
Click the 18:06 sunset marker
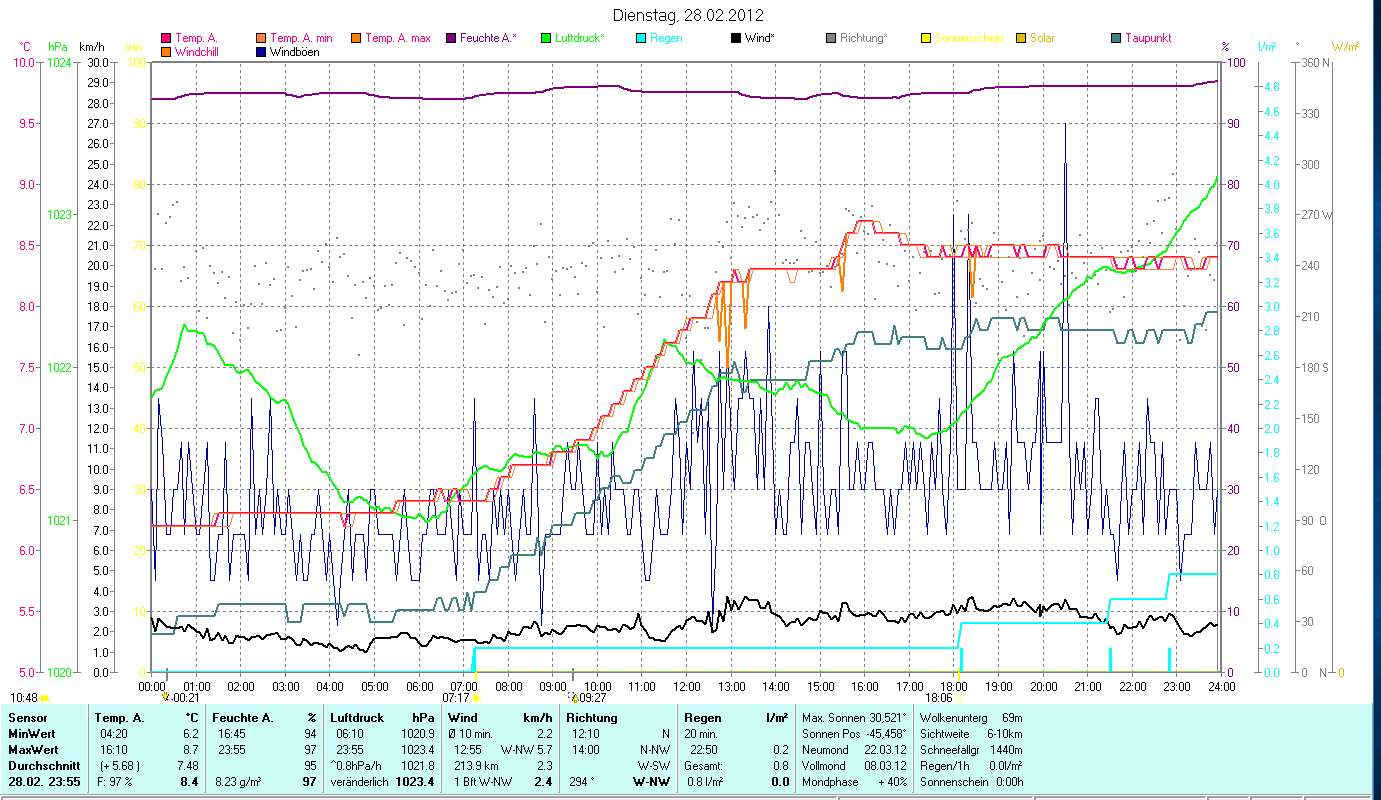click(x=940, y=698)
